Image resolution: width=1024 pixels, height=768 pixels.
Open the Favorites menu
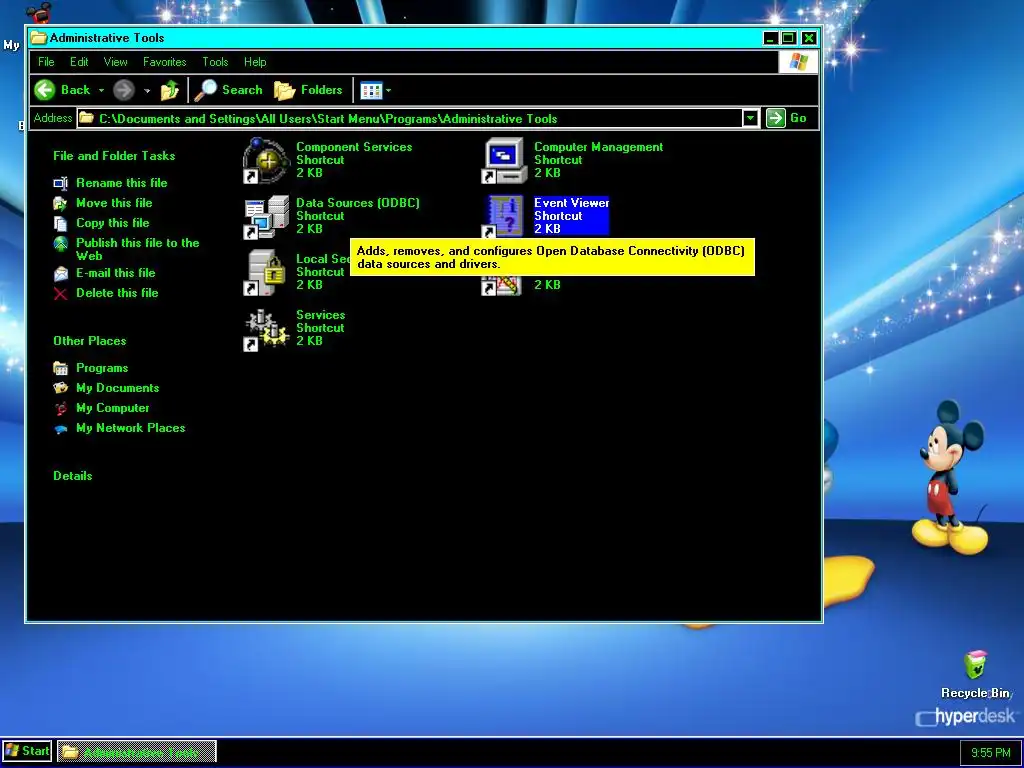[x=165, y=62]
